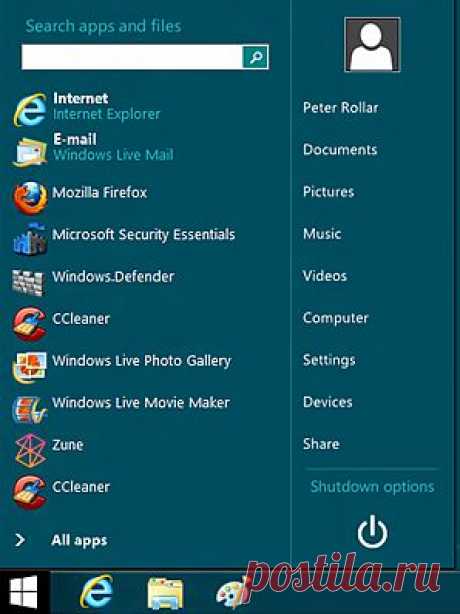Image resolution: width=460 pixels, height=614 pixels.
Task: Click the Zune icon
Action: pyautogui.click(x=31, y=450)
